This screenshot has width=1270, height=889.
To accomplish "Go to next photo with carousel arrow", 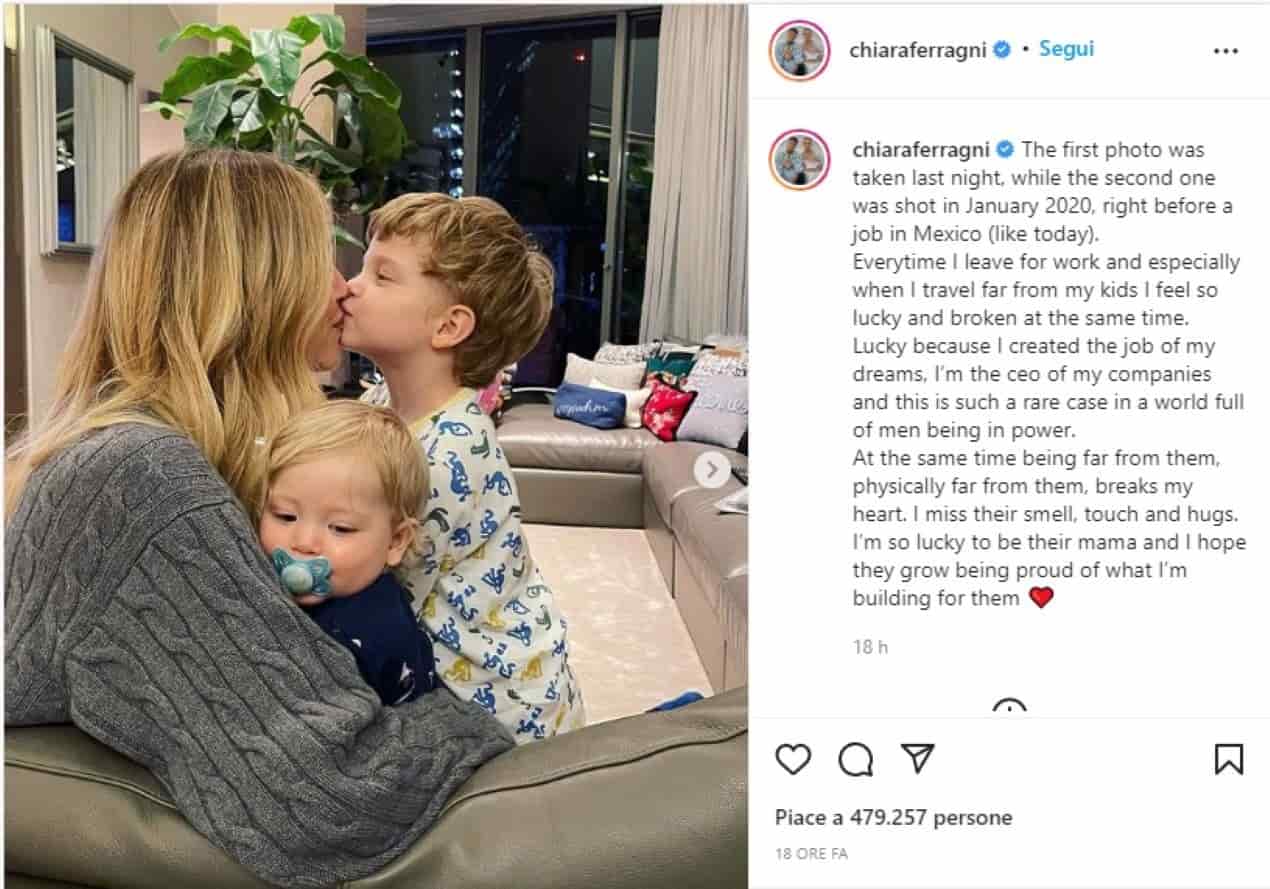I will click(712, 470).
